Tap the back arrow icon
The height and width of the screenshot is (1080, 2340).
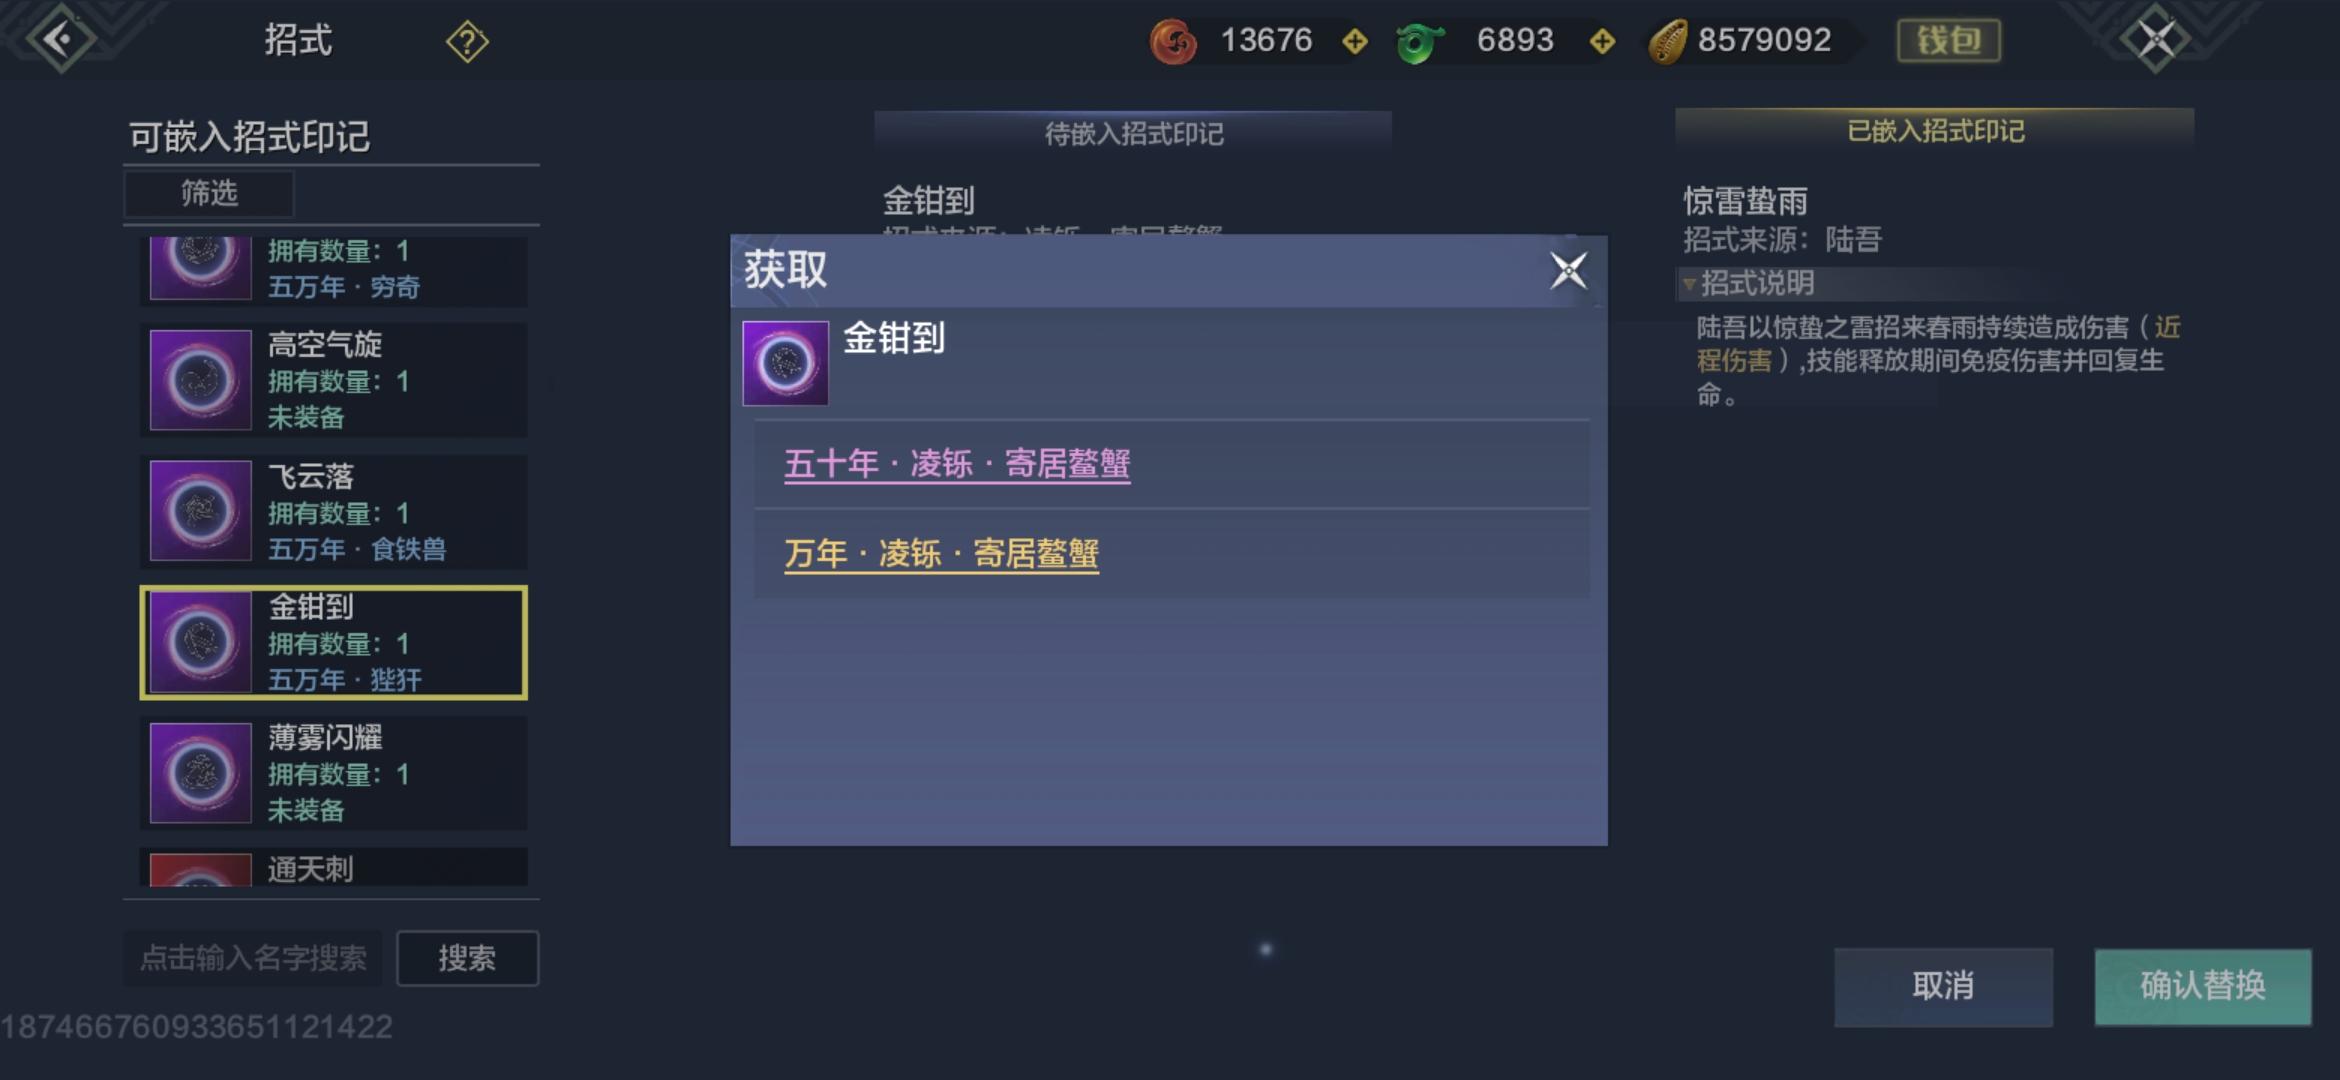[x=60, y=39]
